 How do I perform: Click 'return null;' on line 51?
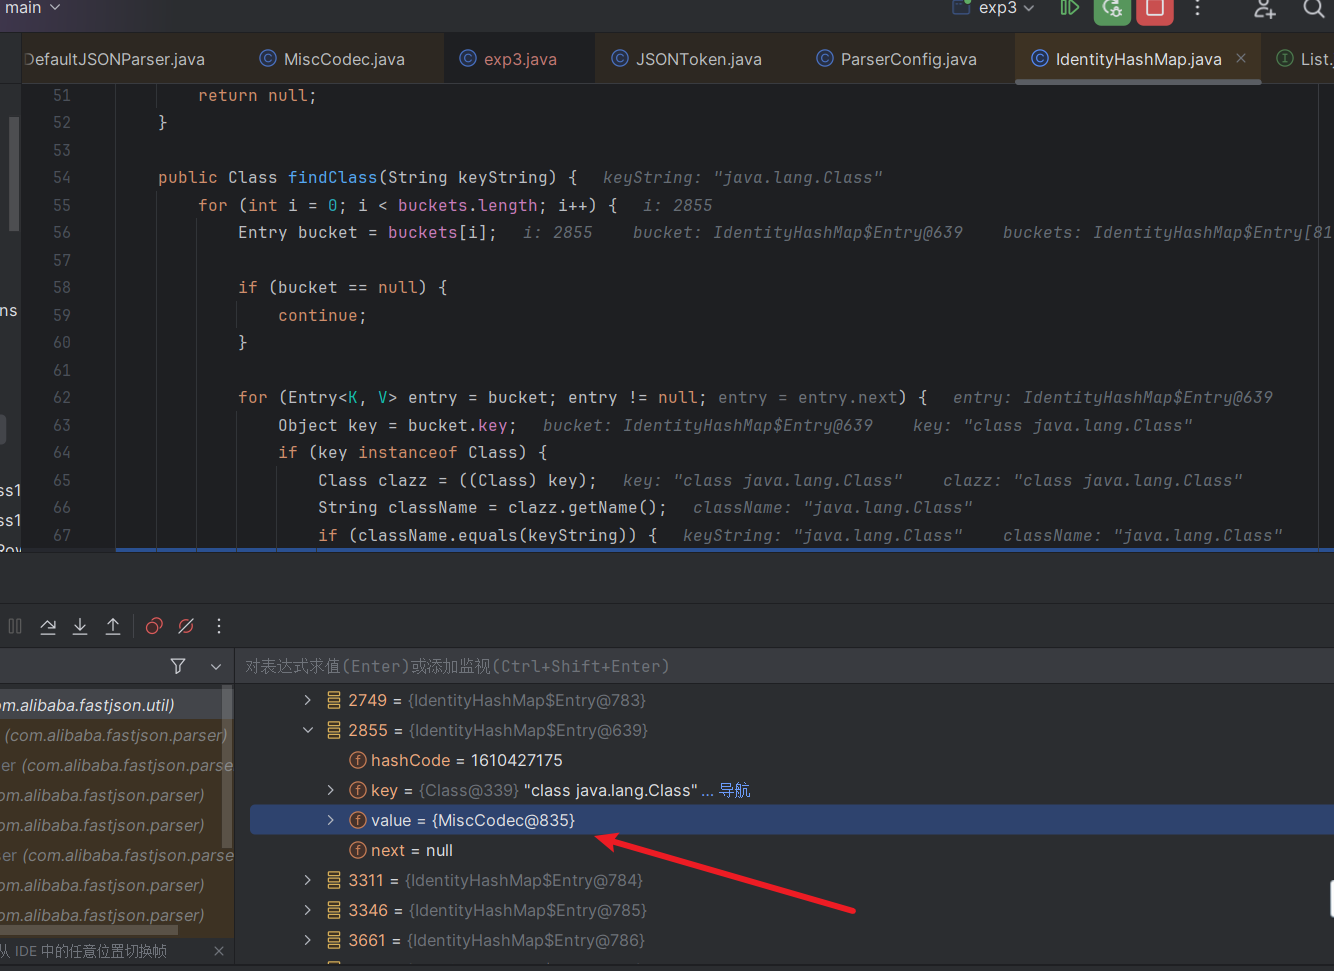tap(257, 96)
